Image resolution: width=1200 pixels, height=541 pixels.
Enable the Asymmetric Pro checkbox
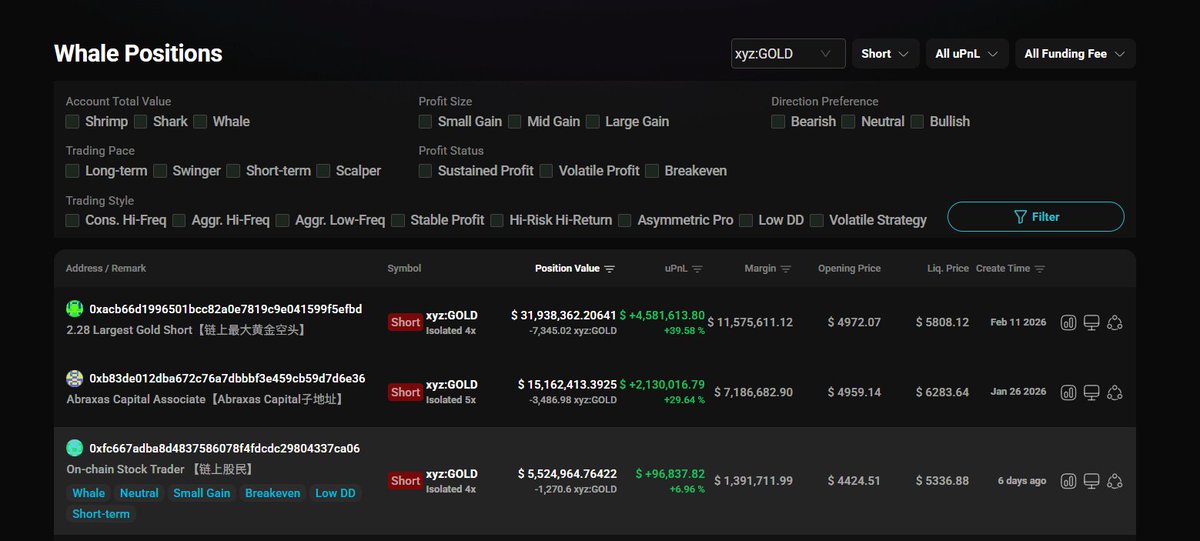(625, 220)
